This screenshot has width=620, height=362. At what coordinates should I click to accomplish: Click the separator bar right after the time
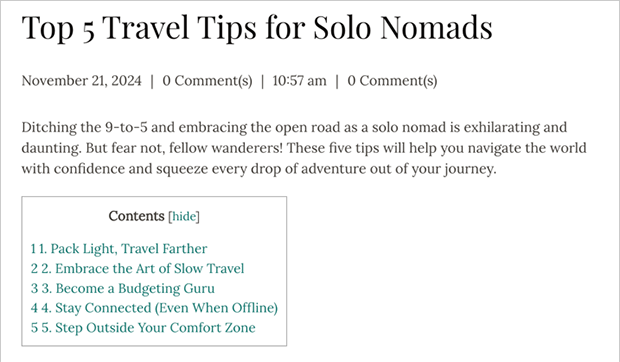click(x=337, y=81)
